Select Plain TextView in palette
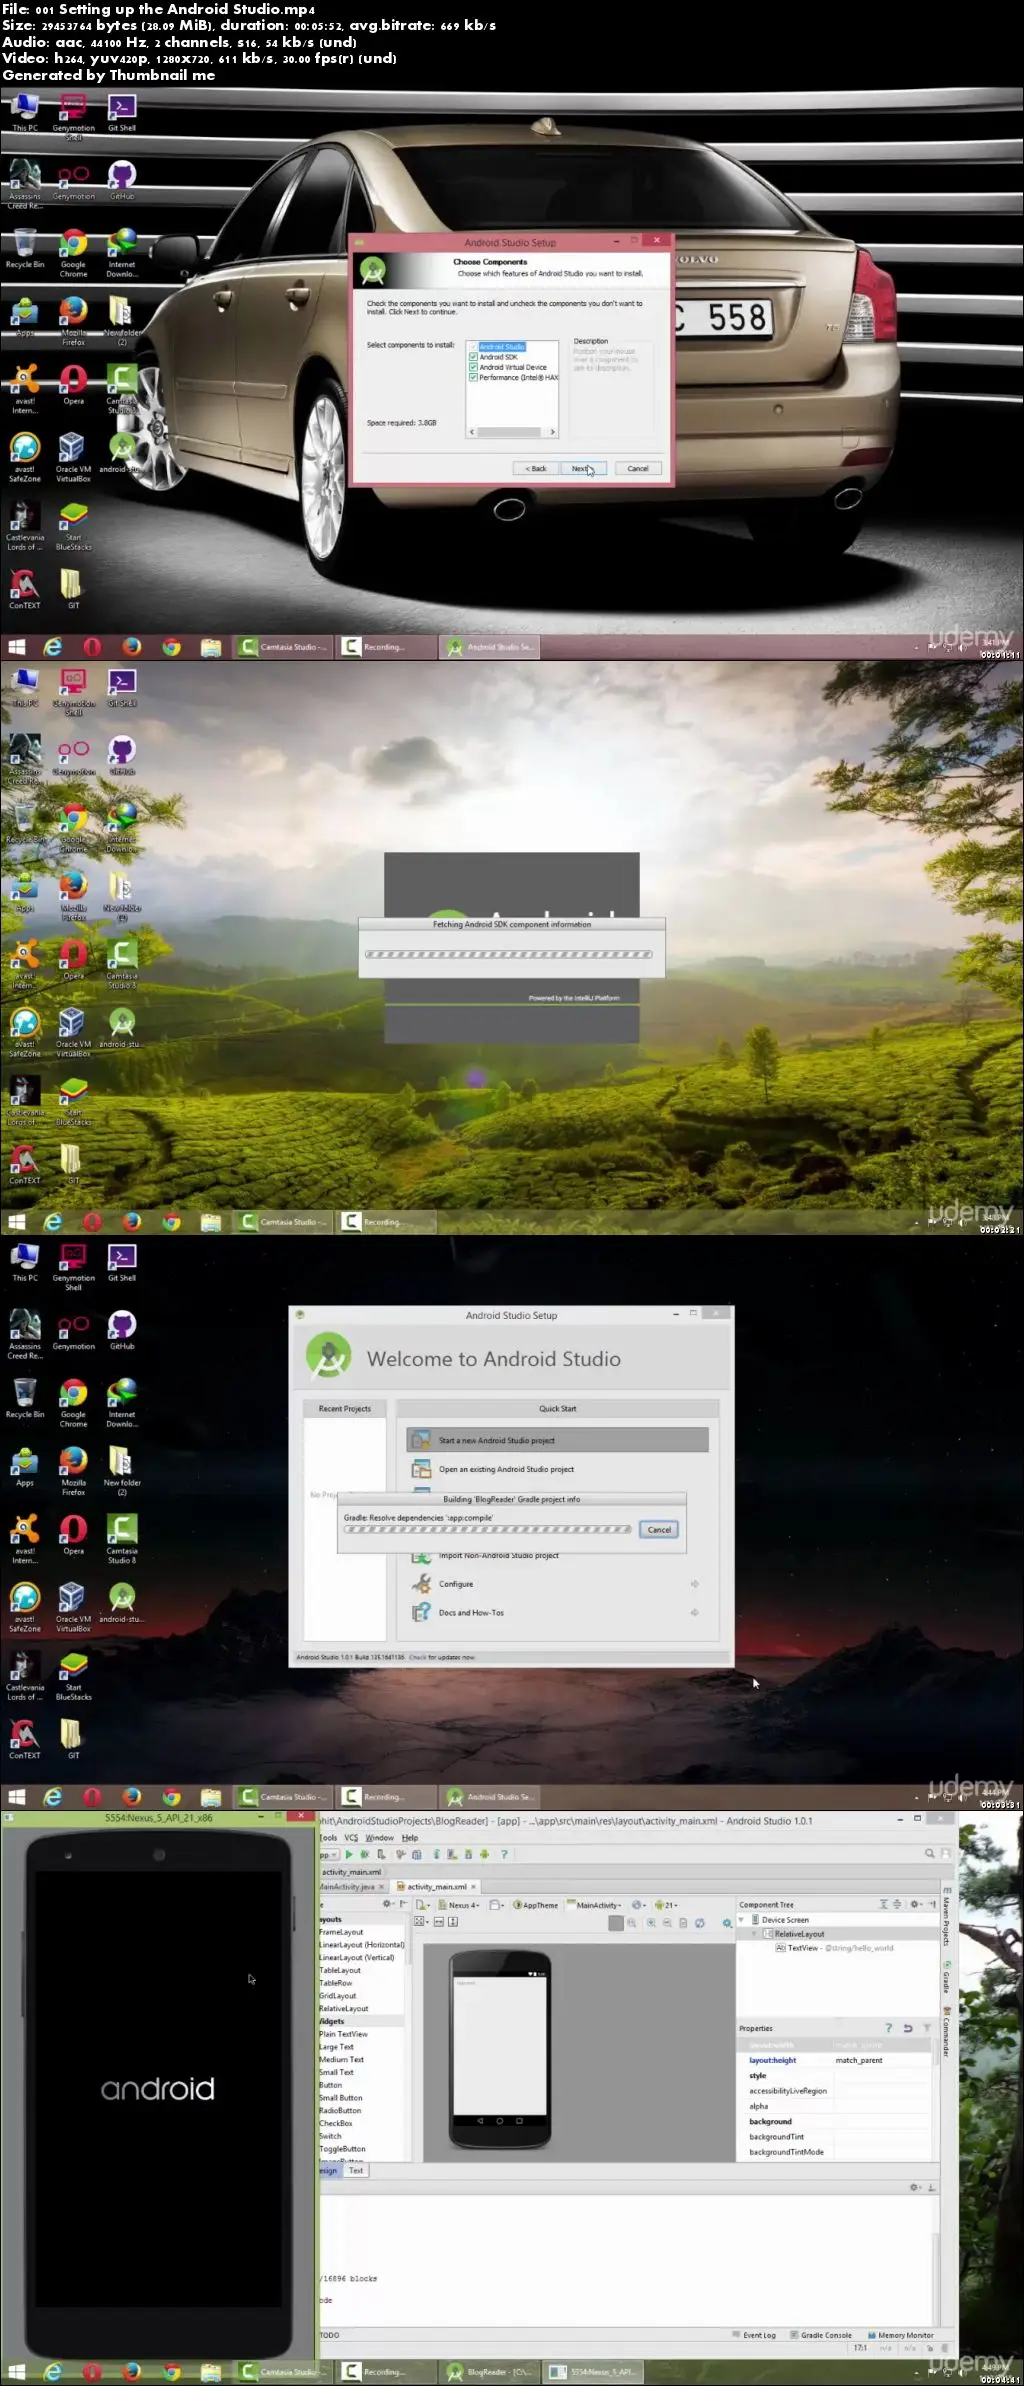The width and height of the screenshot is (1024, 2386). point(344,2034)
